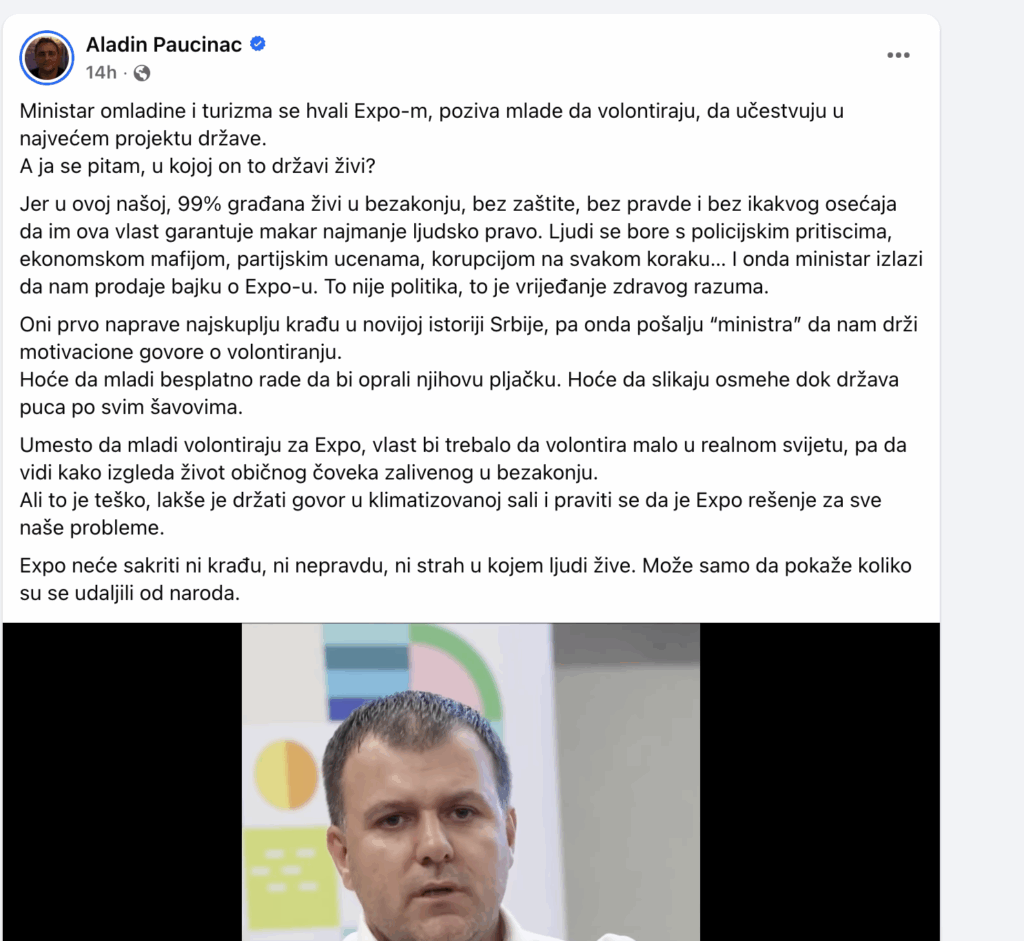Open the Aladin Paucinac profile name link
The width and height of the screenshot is (1024, 941).
coord(164,44)
